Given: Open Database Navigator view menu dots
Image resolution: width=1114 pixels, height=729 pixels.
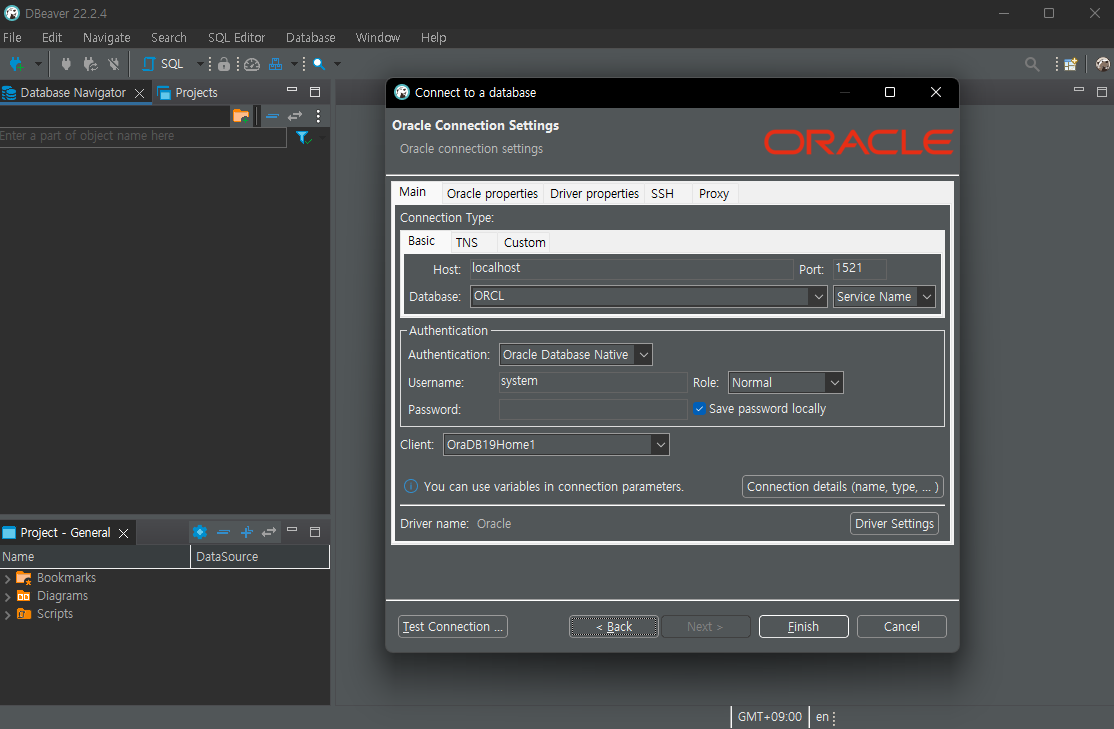Looking at the screenshot, I should click(318, 116).
